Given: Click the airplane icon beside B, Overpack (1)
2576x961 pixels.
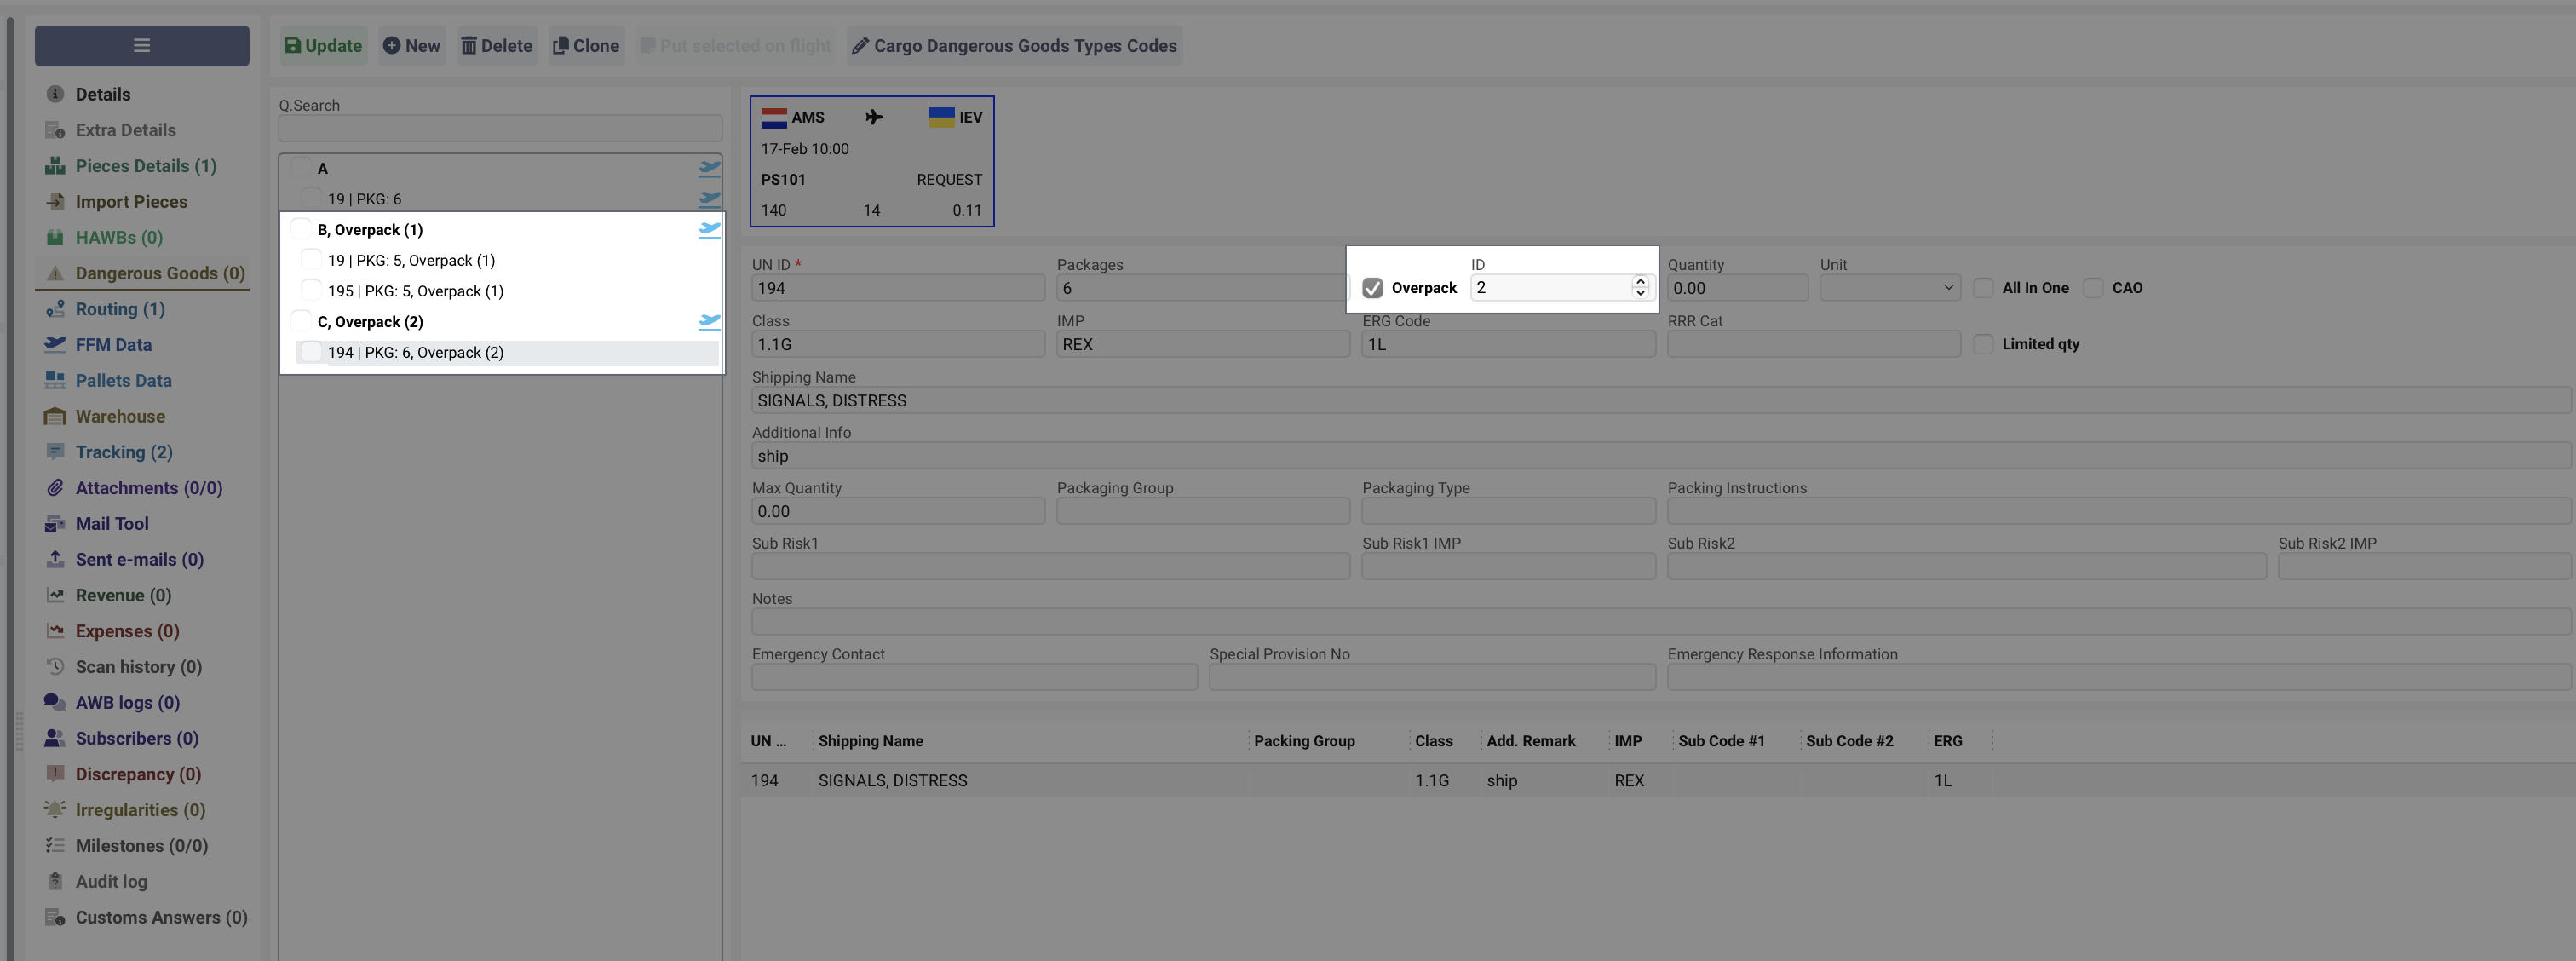Looking at the screenshot, I should click(x=709, y=230).
